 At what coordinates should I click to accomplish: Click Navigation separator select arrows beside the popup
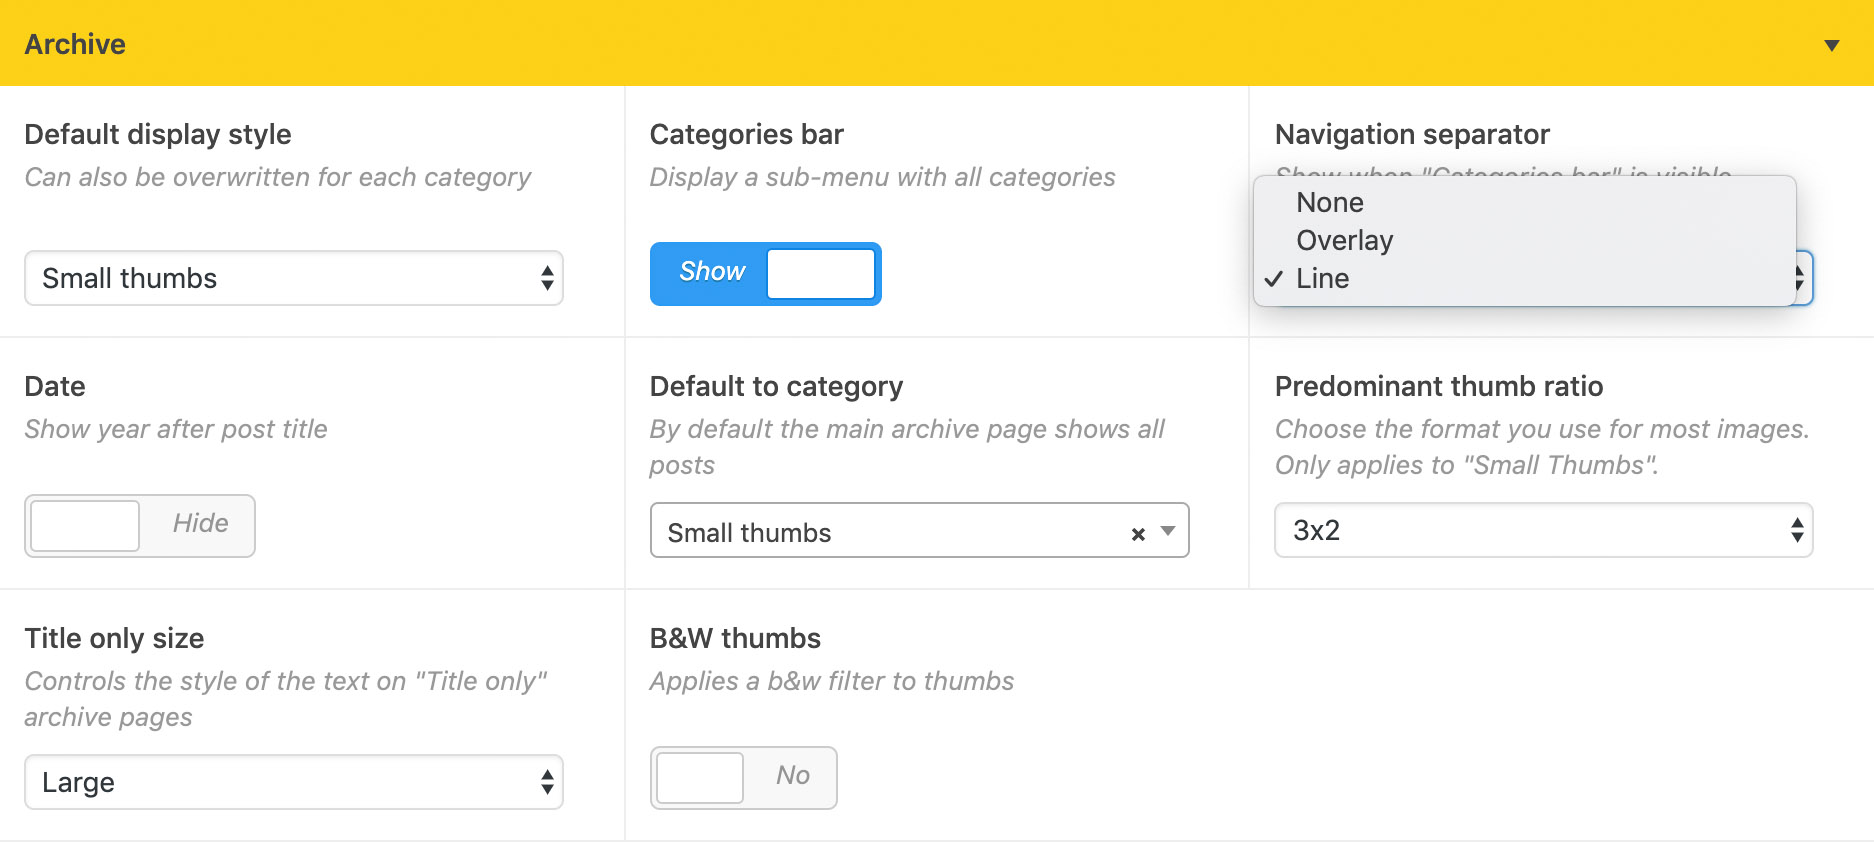coord(1803,278)
